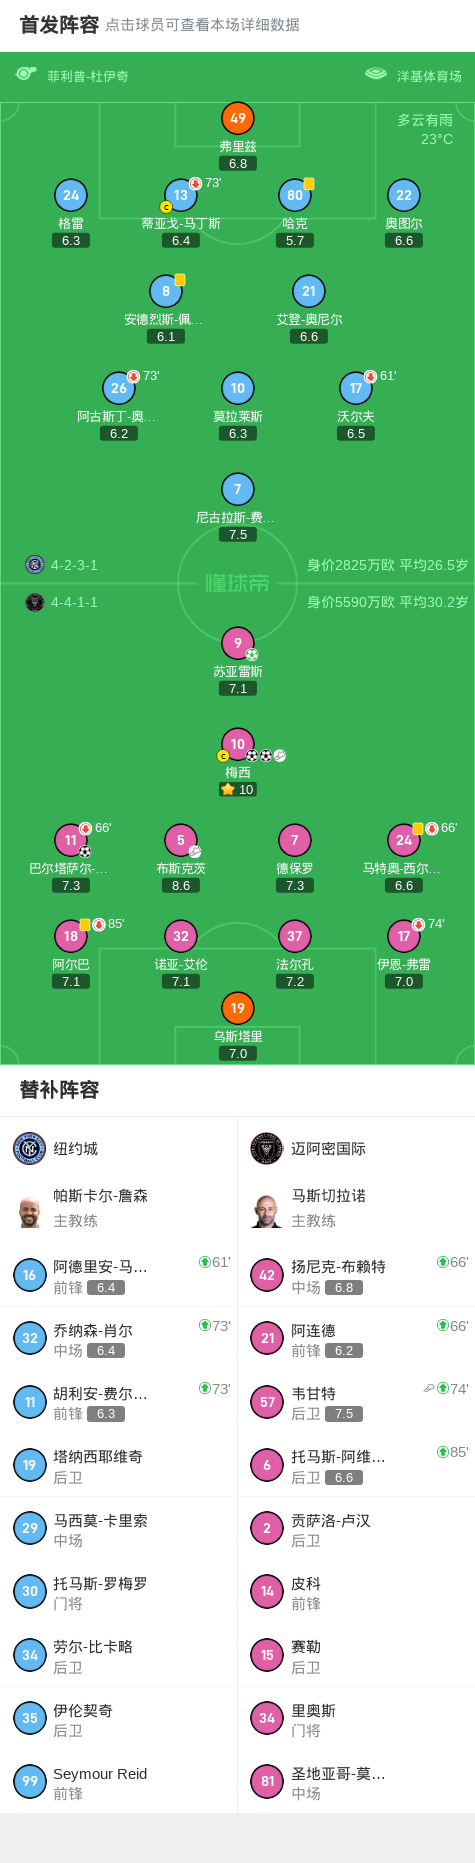
Task: Click the stadium icon beside 洋基体育场
Action: tap(376, 74)
